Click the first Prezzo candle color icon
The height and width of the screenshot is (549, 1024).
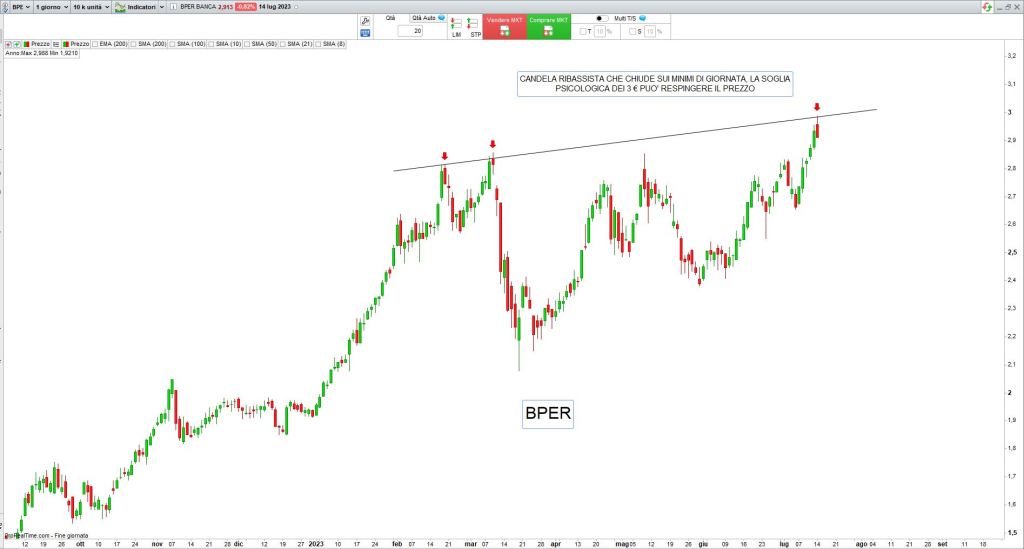pos(26,44)
